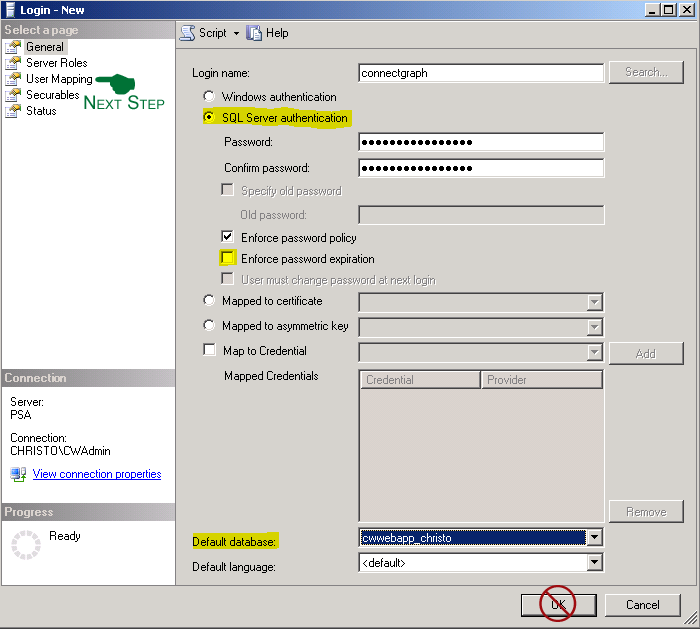Select the Server Roles page icon
Screen dimensions: 700x629
pos(13,63)
